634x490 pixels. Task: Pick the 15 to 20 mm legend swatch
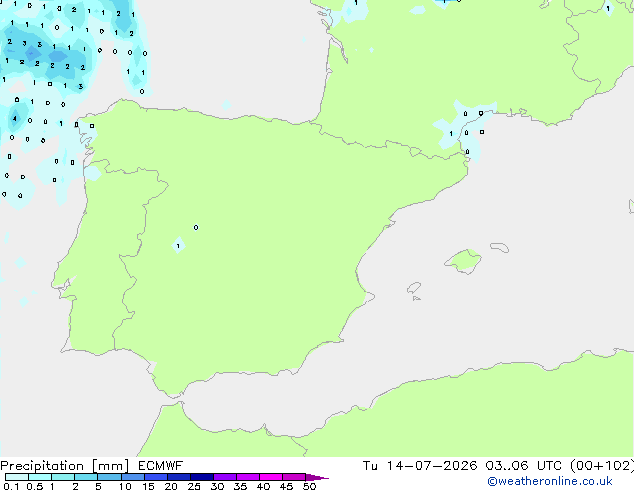tap(155, 477)
